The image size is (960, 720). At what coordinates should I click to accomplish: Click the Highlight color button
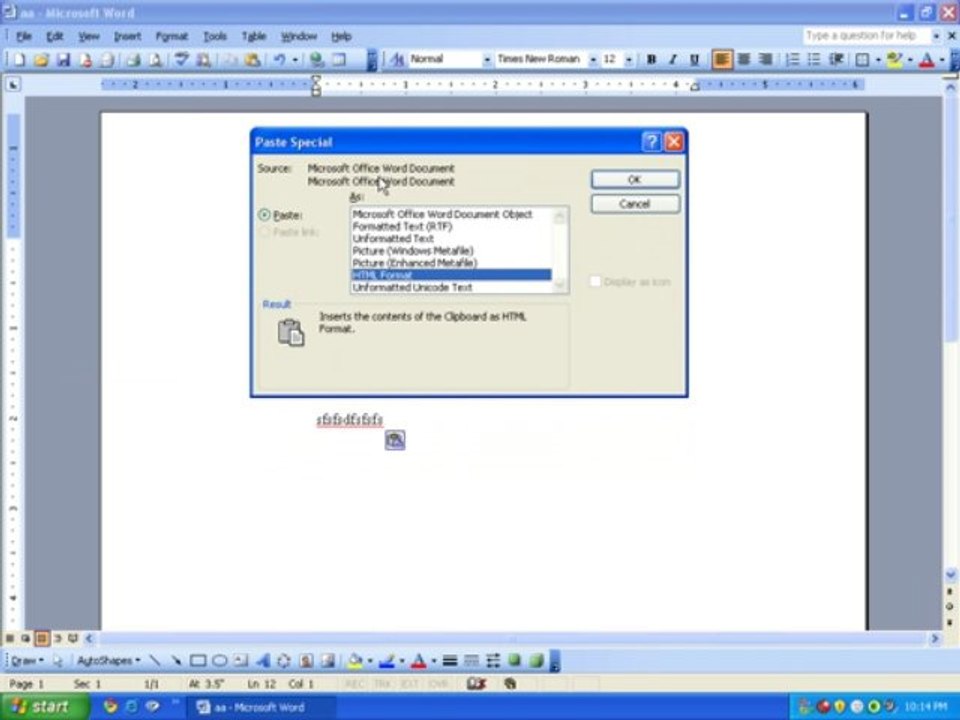[894, 59]
